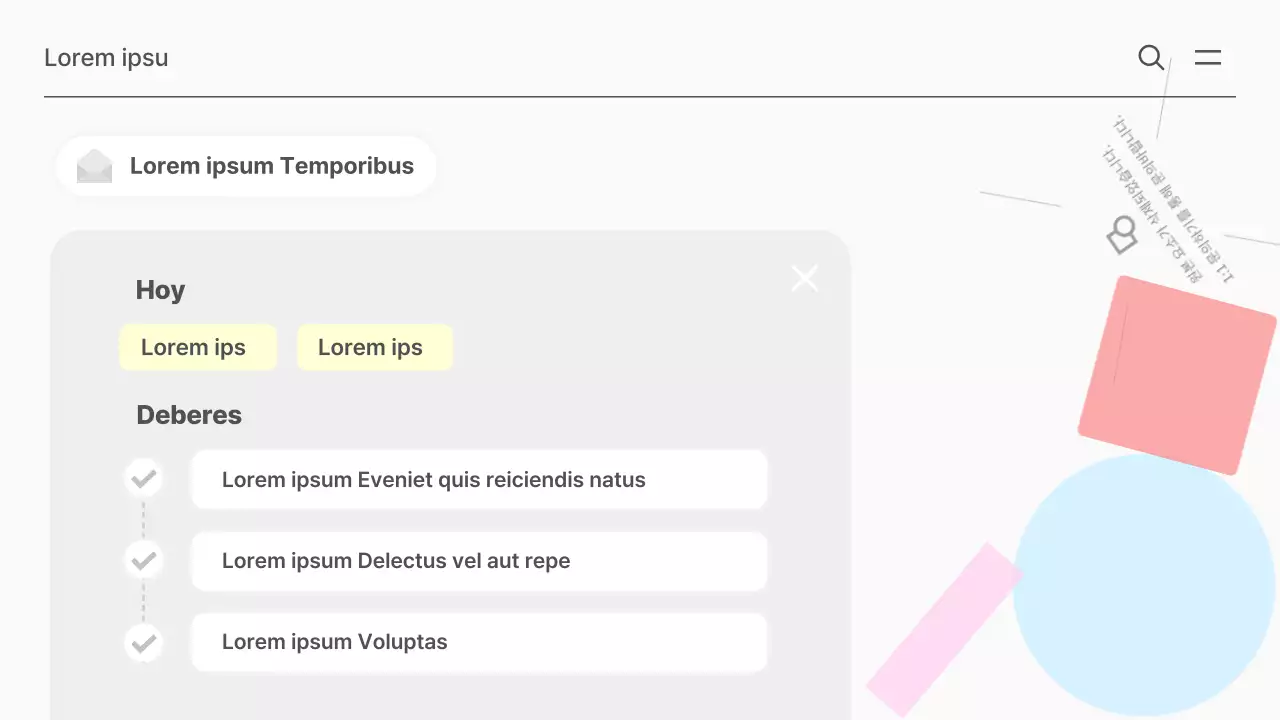The height and width of the screenshot is (720, 1280).
Task: Click the tilted pink rectangle shape
Action: coord(943,630)
